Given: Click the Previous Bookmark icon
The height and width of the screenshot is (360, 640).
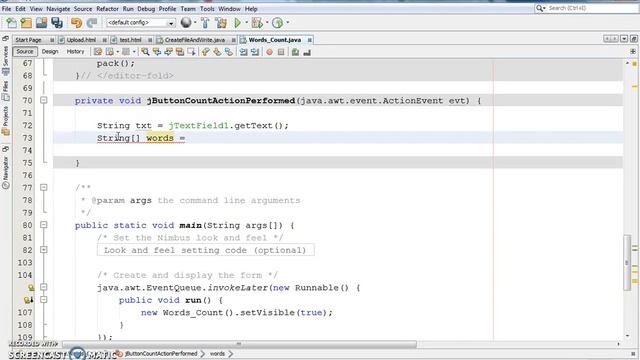Looking at the screenshot, I should click(x=206, y=52).
